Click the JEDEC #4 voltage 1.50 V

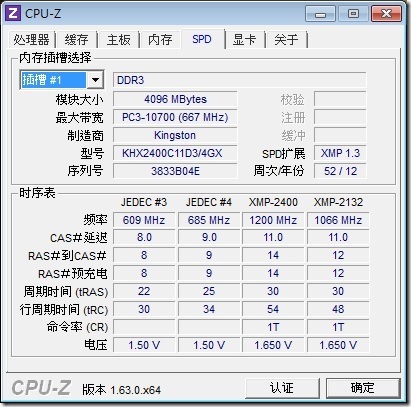click(x=209, y=345)
